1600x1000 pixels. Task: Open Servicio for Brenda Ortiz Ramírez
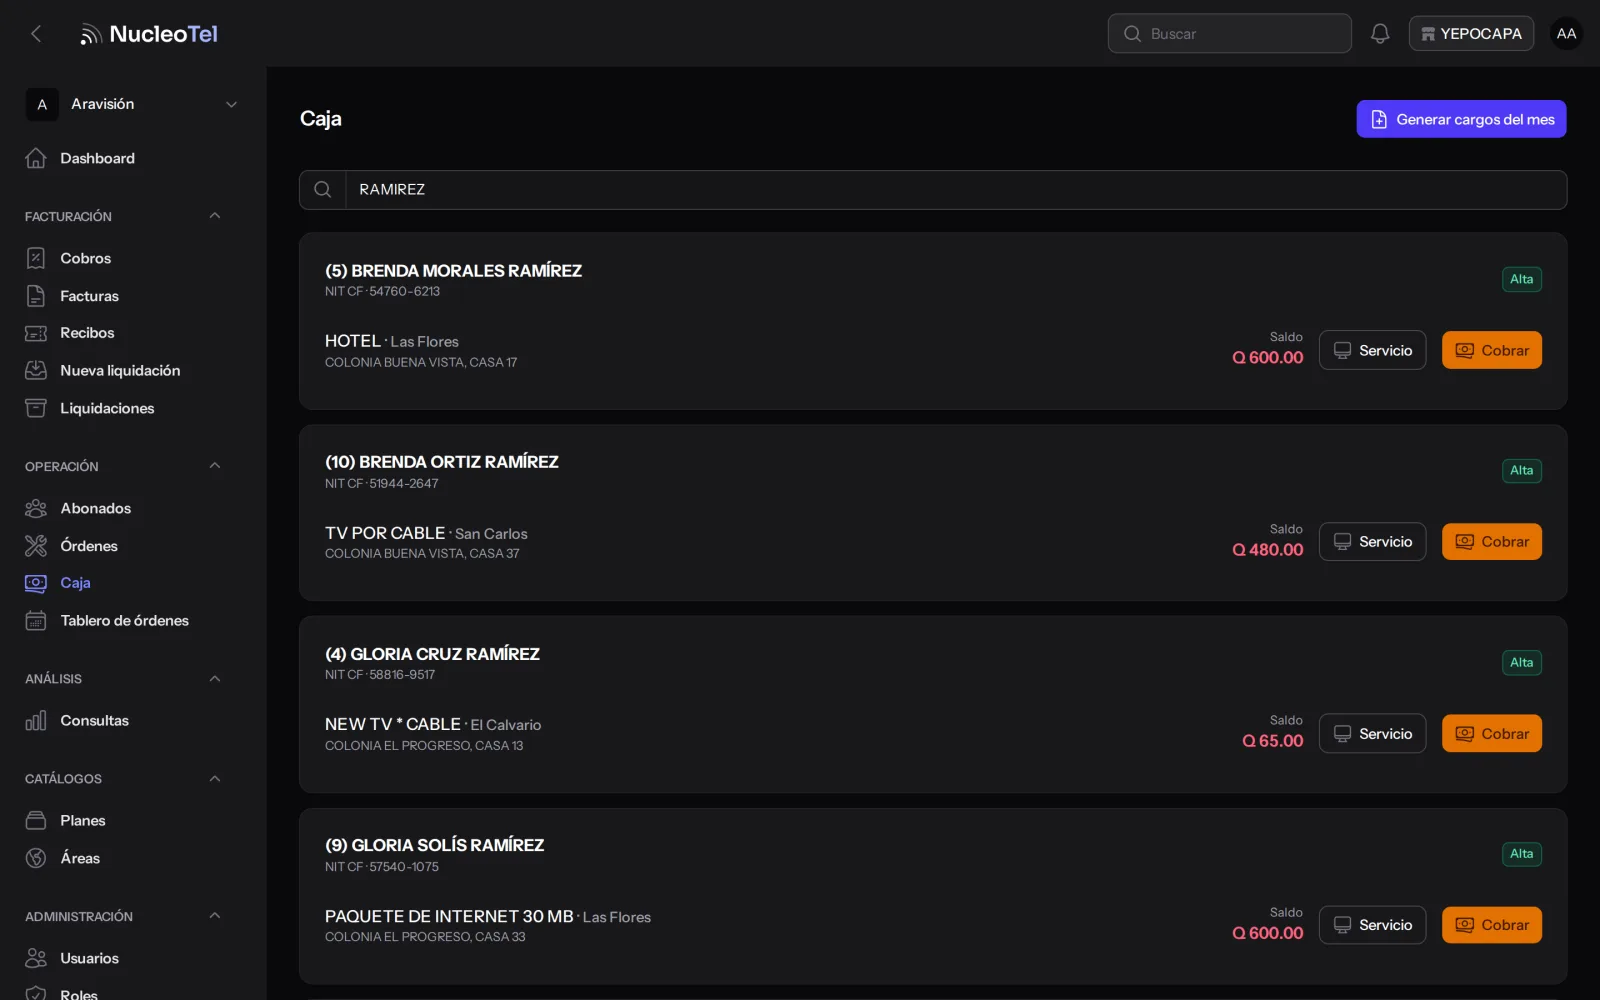tap(1372, 542)
